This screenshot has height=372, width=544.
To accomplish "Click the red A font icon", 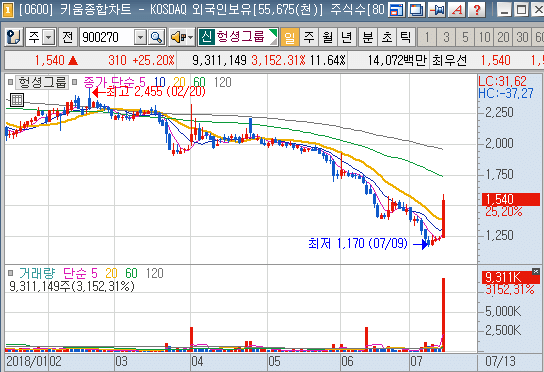I will 457,10.
